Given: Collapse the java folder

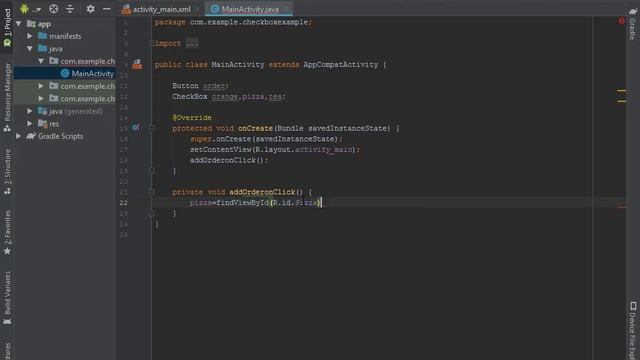Looking at the screenshot, I should 30,49.
